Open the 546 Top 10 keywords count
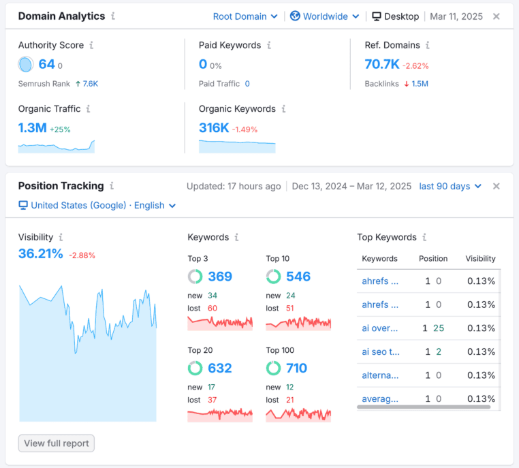519x468 pixels. click(298, 277)
